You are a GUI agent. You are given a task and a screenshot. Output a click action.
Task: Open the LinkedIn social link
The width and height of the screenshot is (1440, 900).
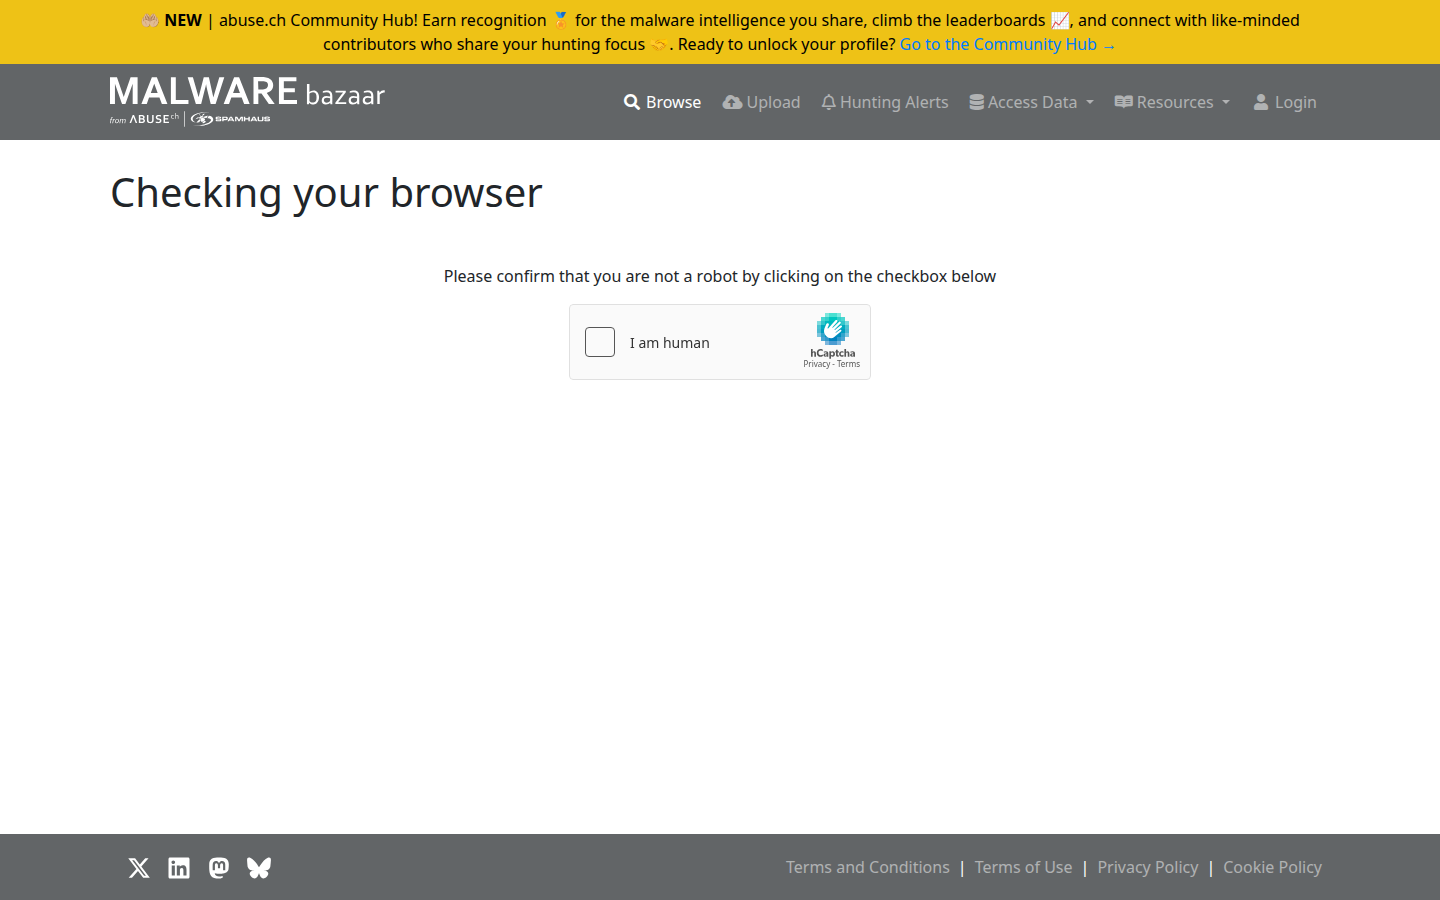(x=179, y=868)
